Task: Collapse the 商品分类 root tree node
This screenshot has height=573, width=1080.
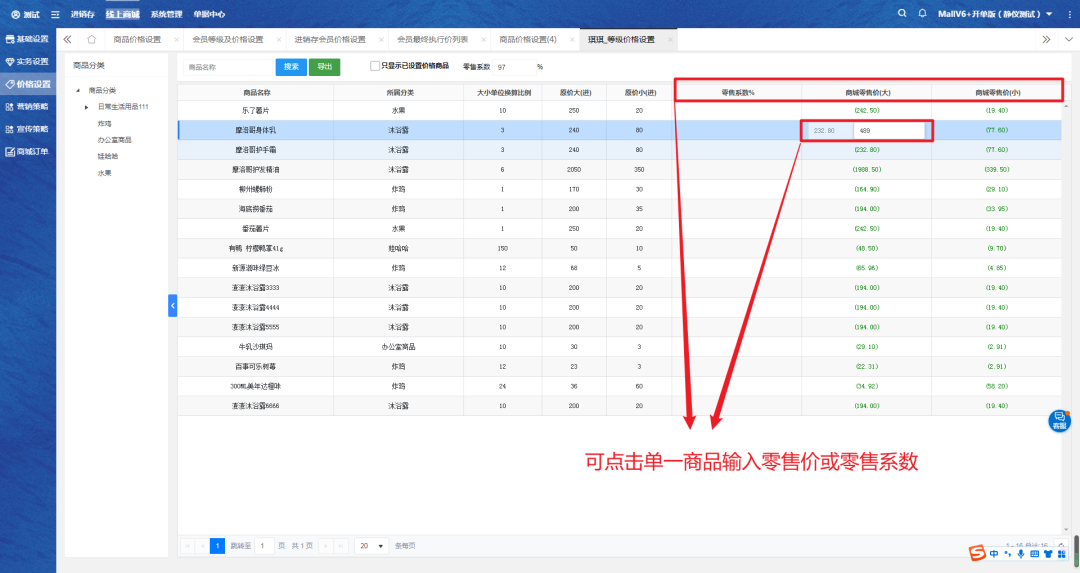Action: [x=79, y=91]
